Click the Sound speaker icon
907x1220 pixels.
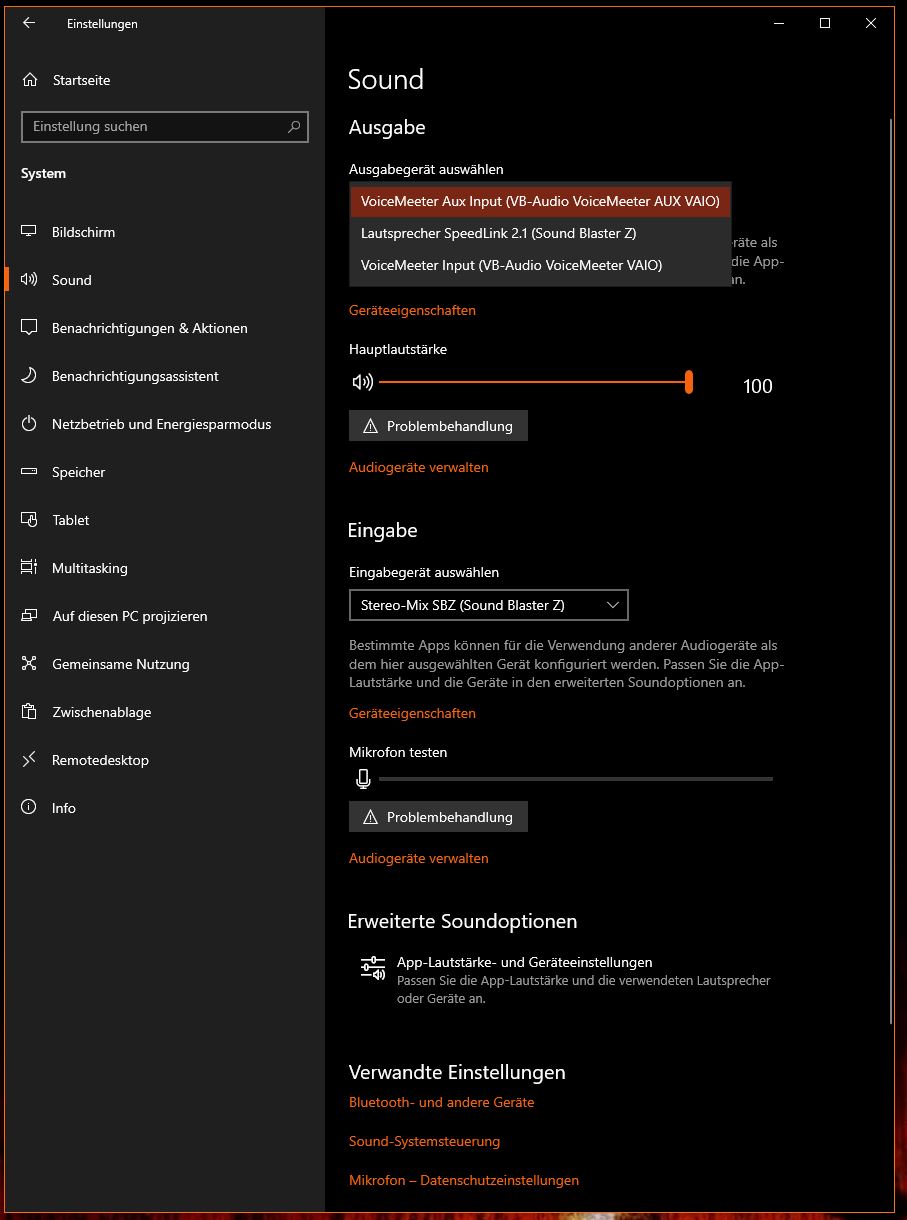29,279
